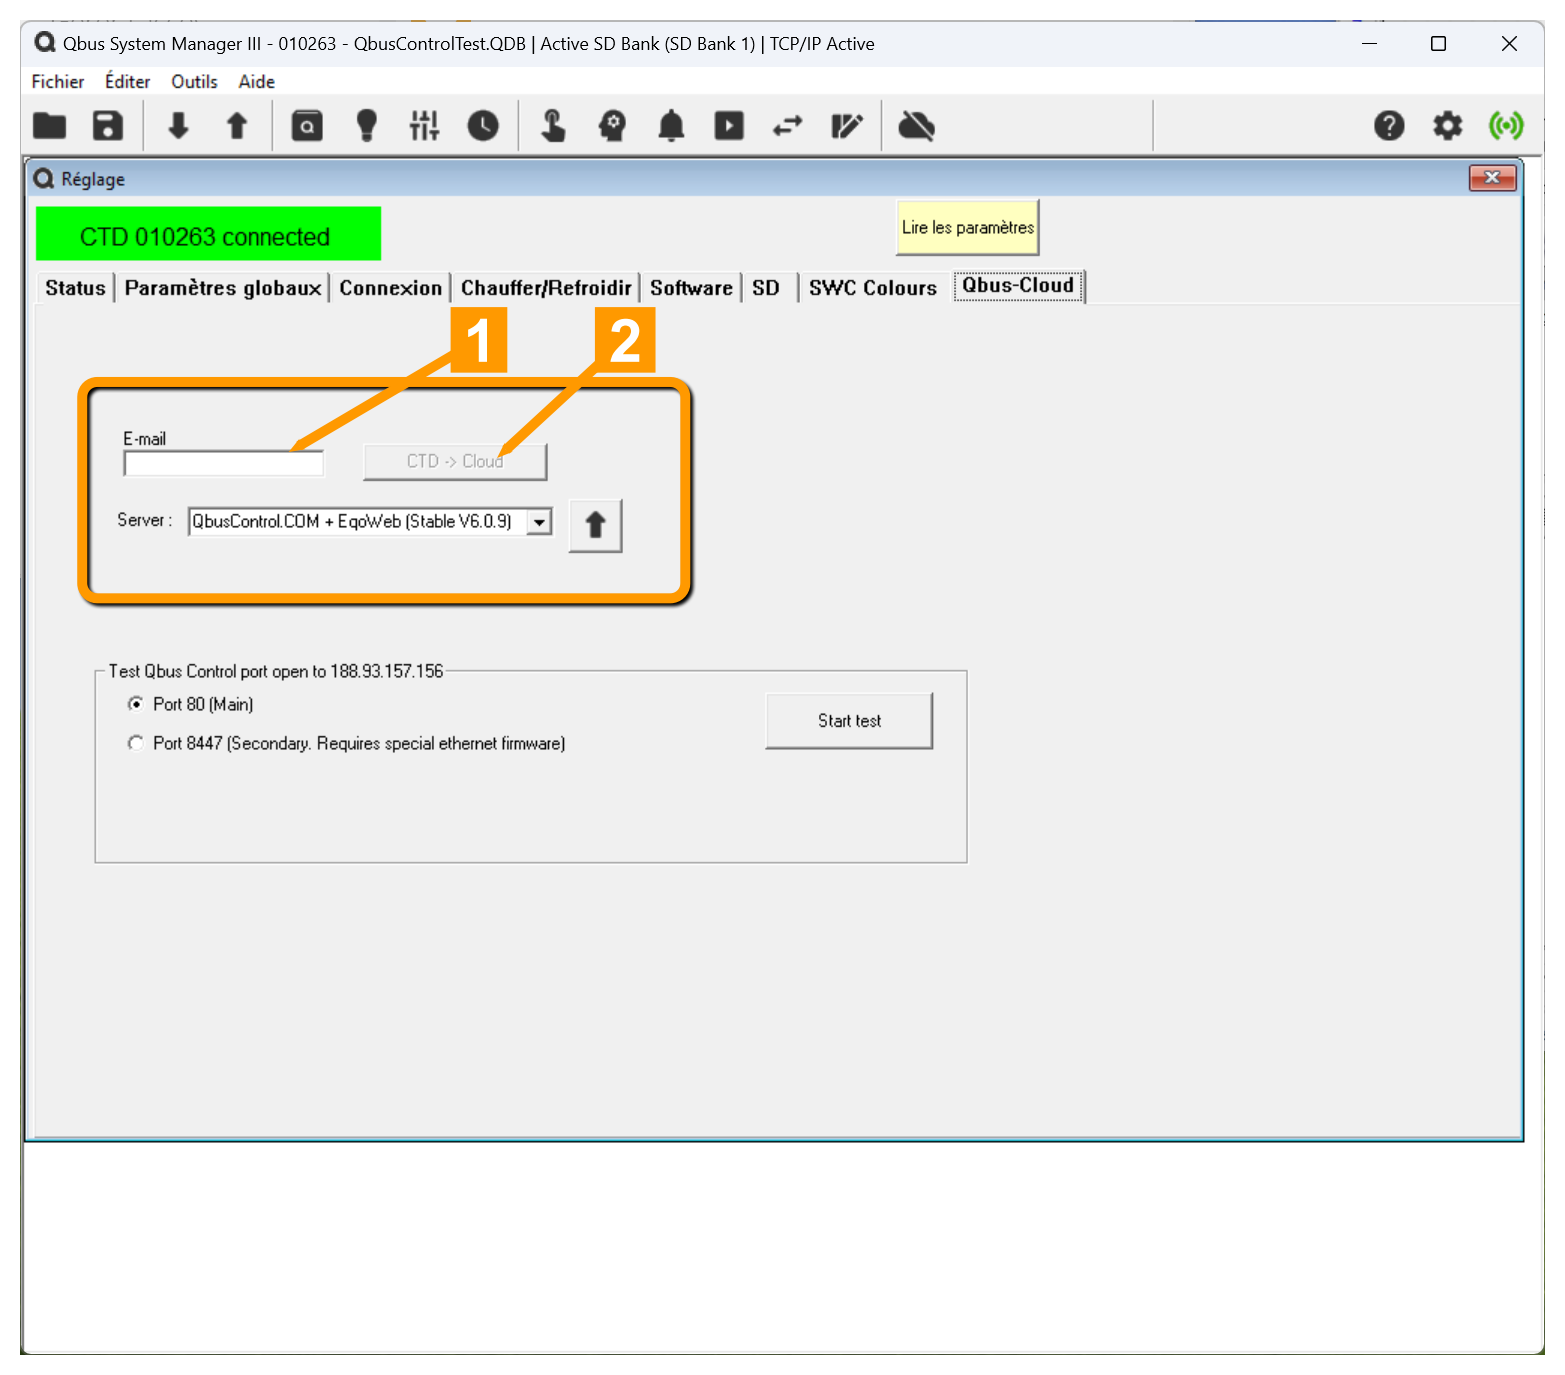Viewport: 1565px width, 1375px height.
Task: Click the bell alarm icon
Action: (x=671, y=126)
